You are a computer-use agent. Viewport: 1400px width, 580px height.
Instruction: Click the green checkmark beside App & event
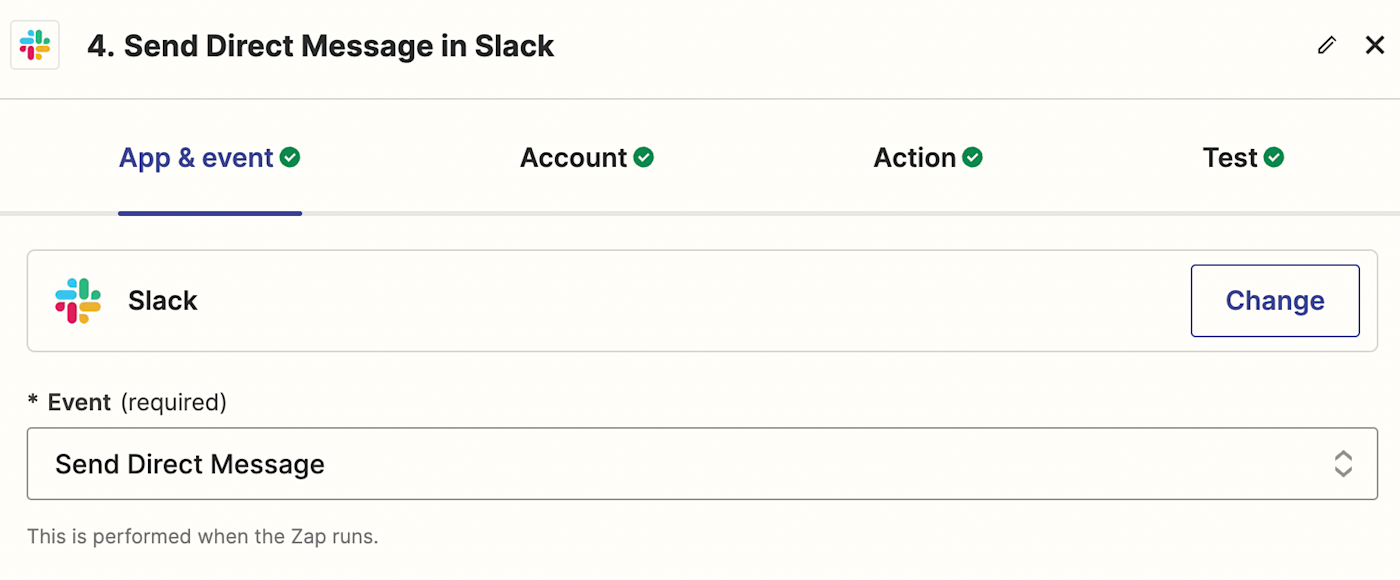pos(290,158)
